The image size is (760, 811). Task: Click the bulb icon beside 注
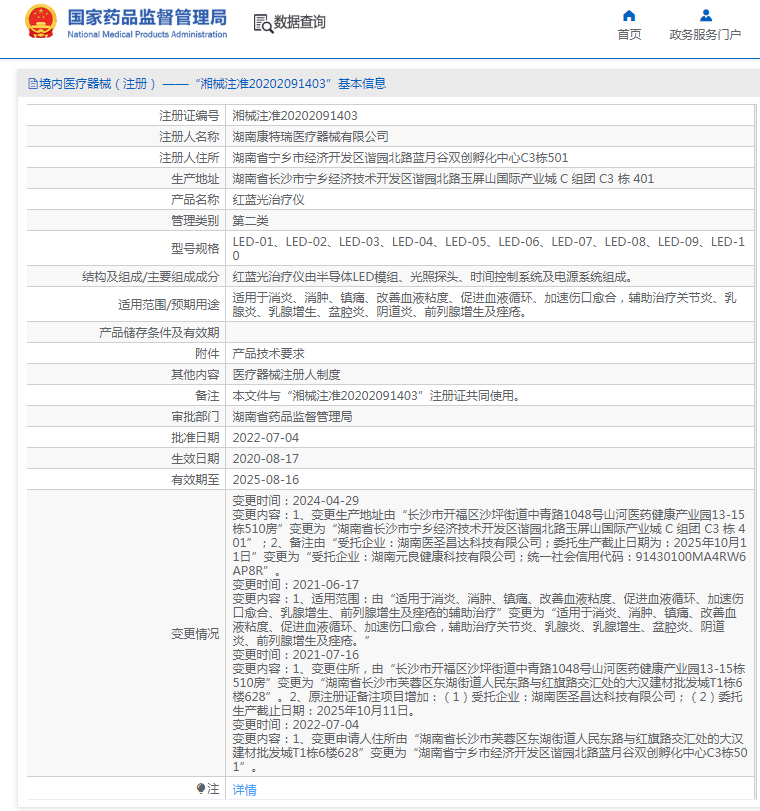201,788
